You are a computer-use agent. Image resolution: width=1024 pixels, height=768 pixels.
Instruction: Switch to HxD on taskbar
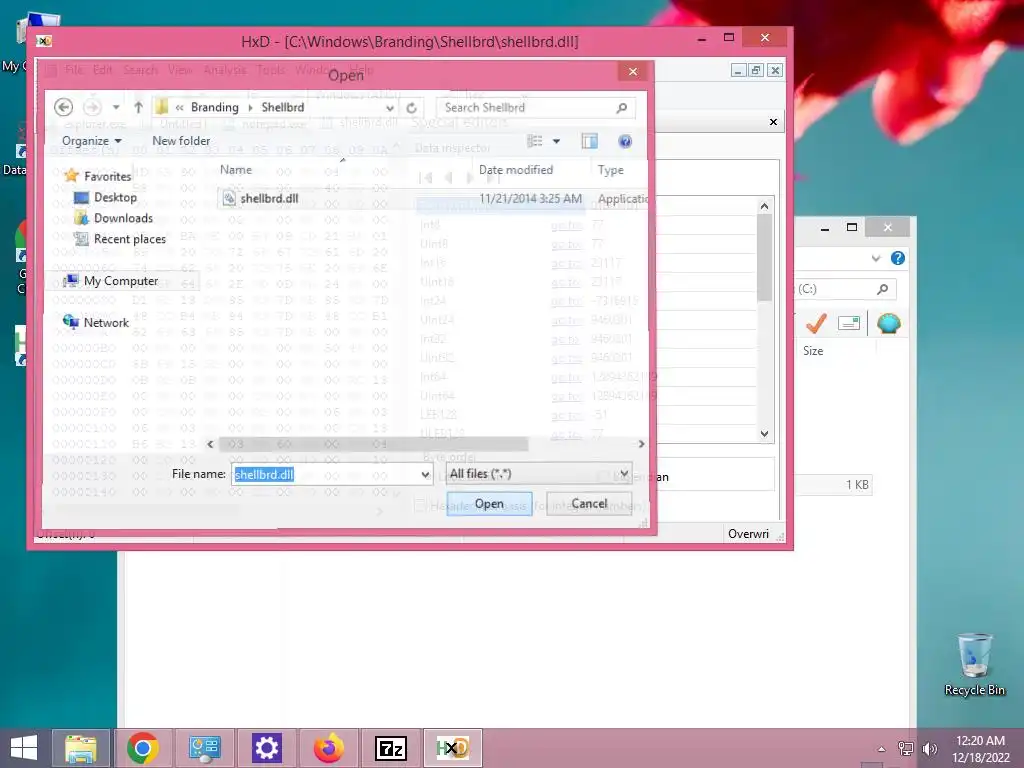pos(453,748)
